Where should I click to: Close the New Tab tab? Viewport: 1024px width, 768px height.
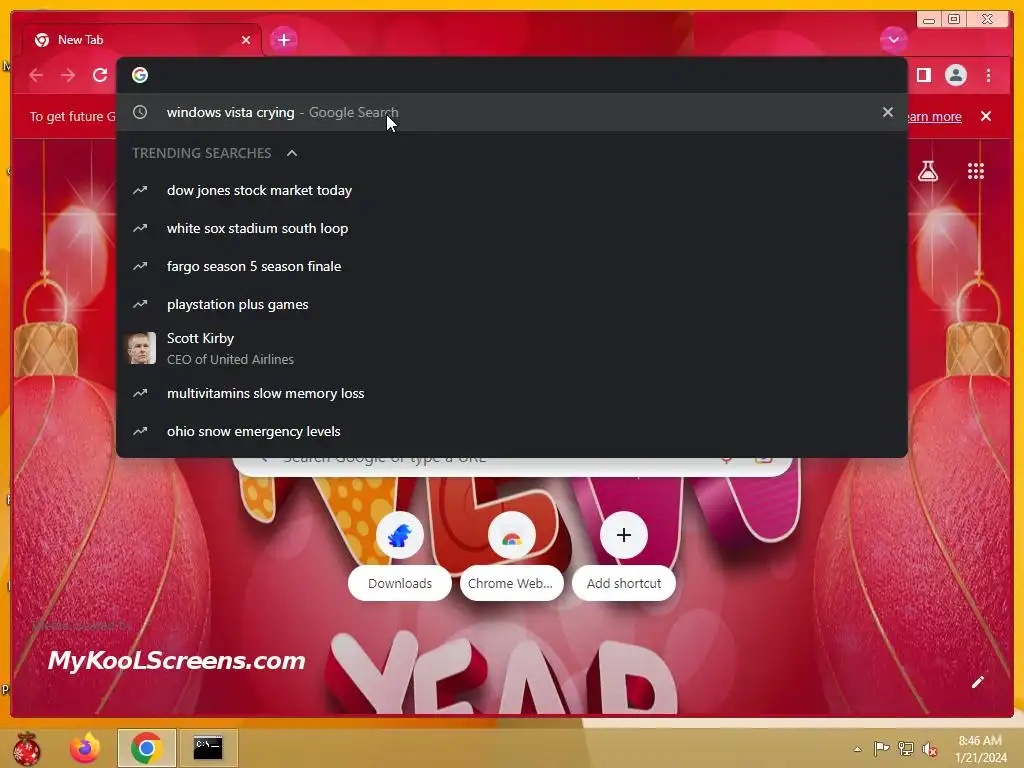pyautogui.click(x=246, y=40)
